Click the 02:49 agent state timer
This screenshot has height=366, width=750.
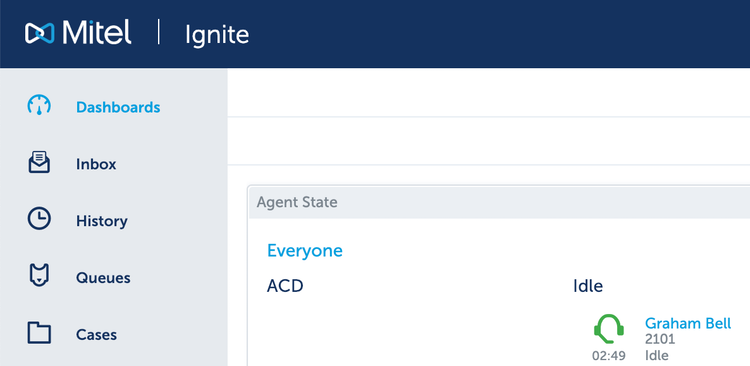[609, 356]
